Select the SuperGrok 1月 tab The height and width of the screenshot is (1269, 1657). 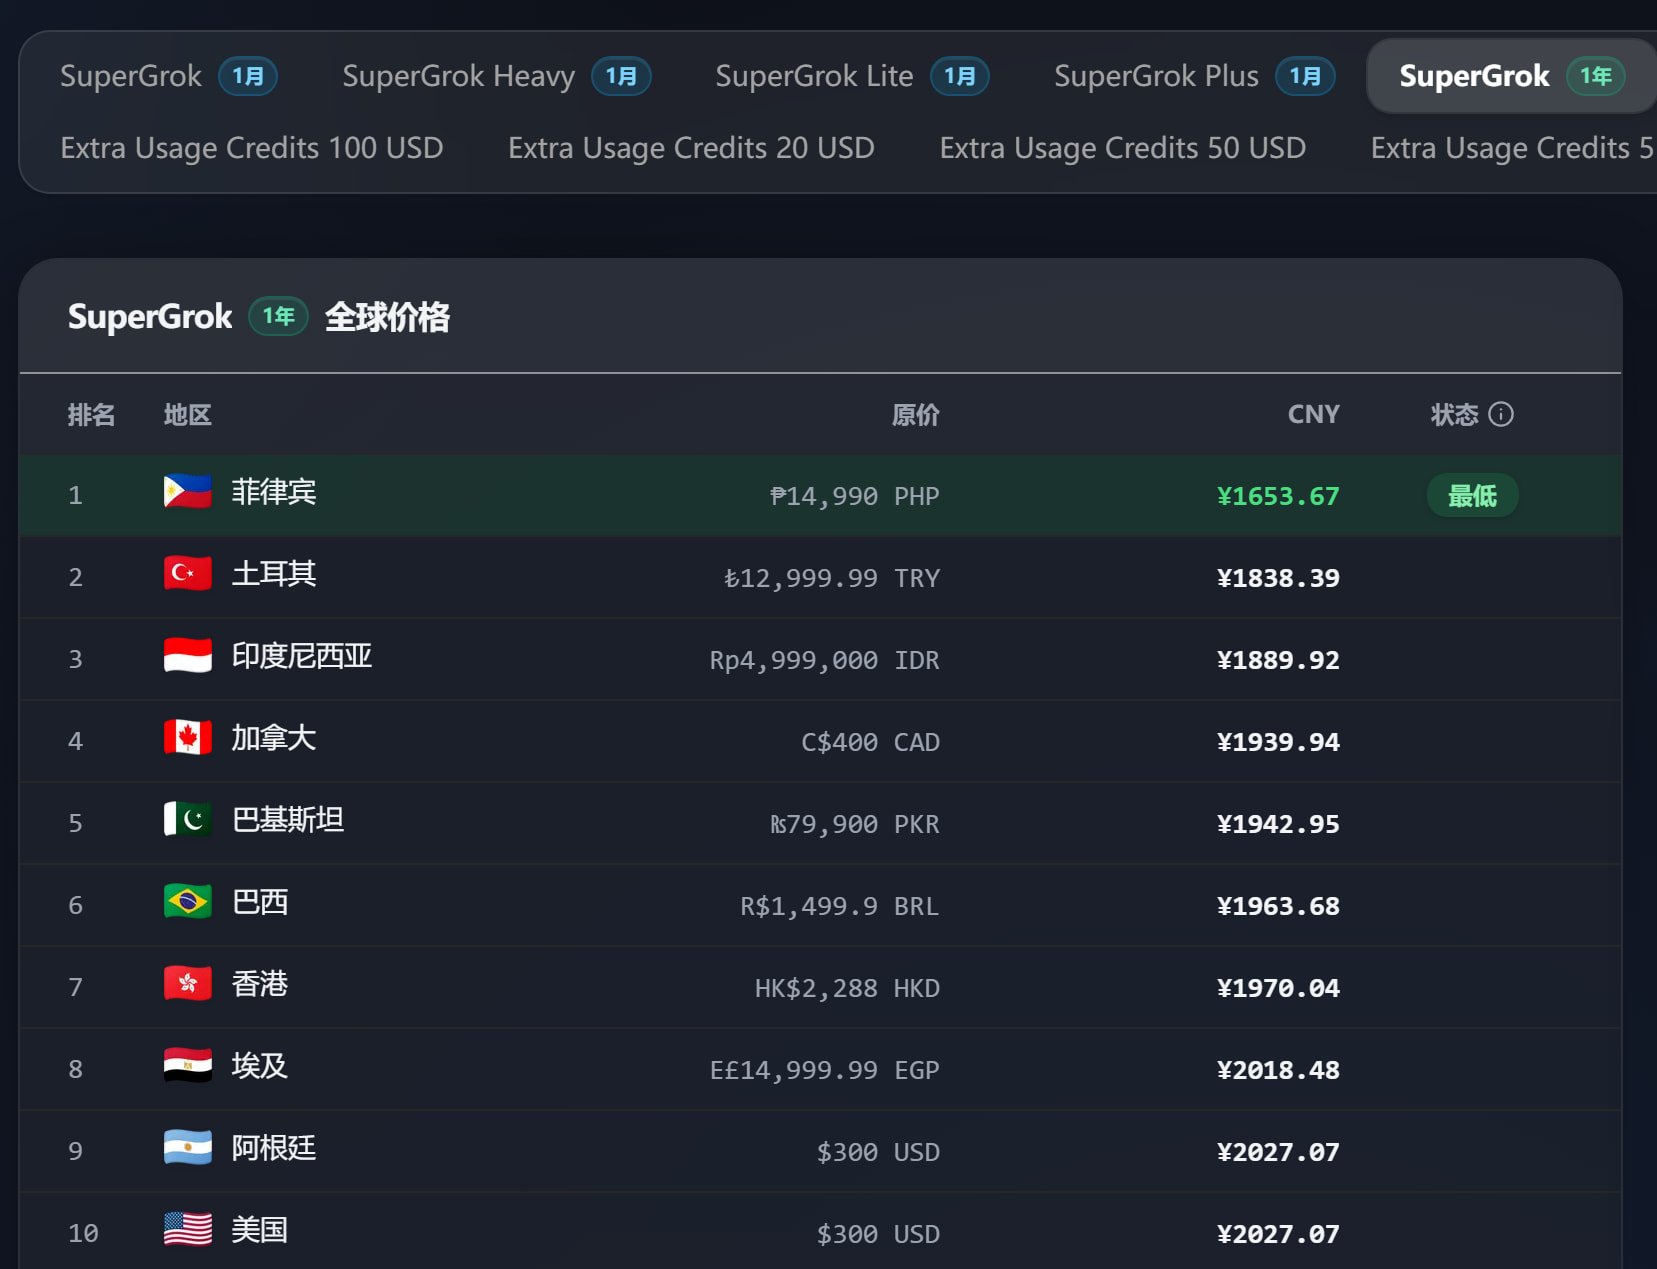[x=168, y=76]
